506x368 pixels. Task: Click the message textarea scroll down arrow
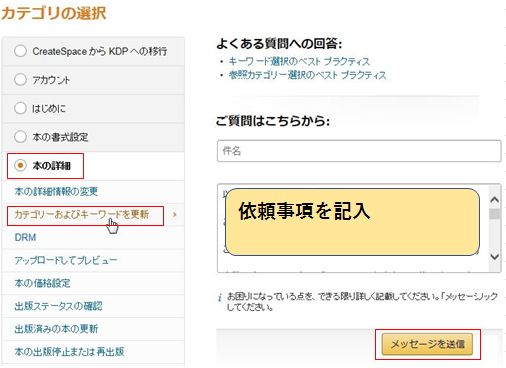coord(495,257)
